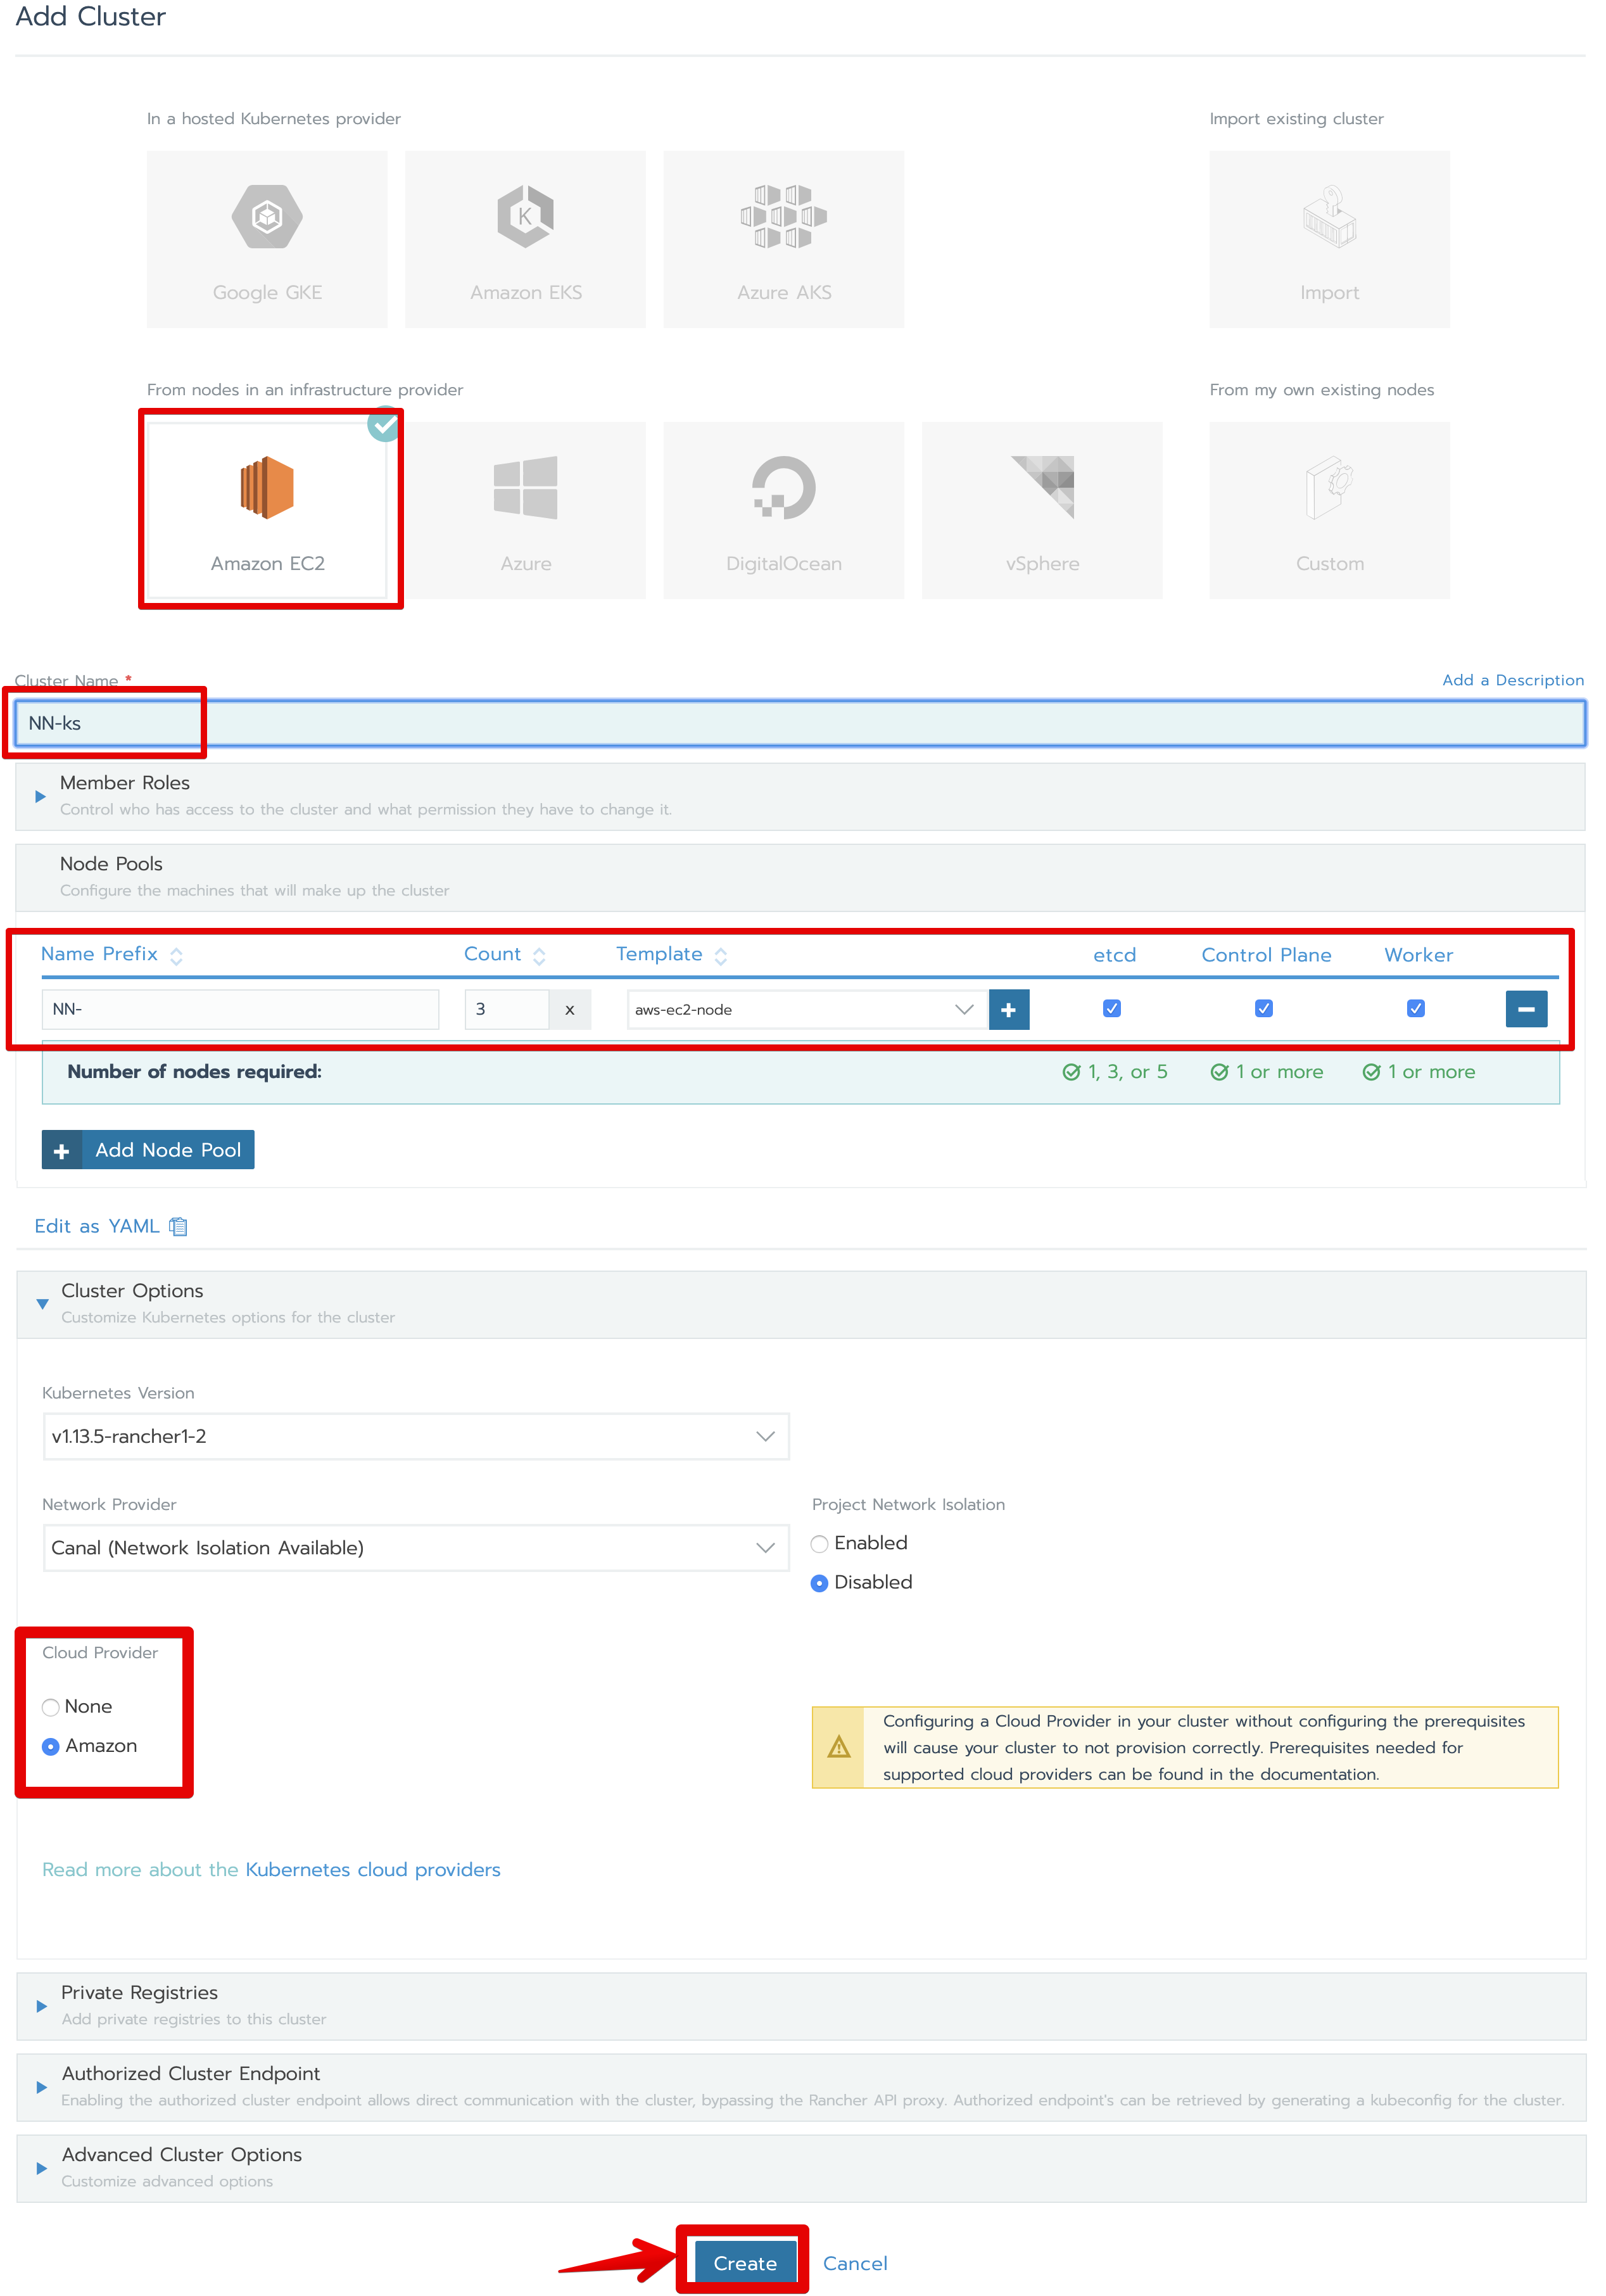
Task: Enable Project Network Isolation radio
Action: click(x=820, y=1543)
